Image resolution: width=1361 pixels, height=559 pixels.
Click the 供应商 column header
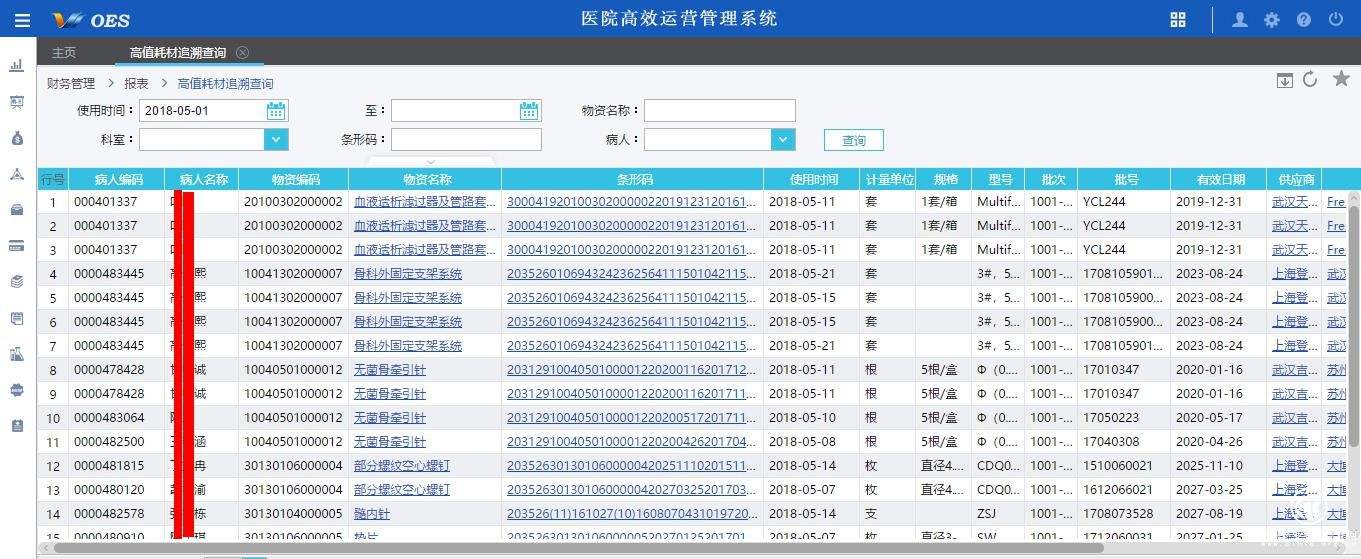pyautogui.click(x=1296, y=180)
